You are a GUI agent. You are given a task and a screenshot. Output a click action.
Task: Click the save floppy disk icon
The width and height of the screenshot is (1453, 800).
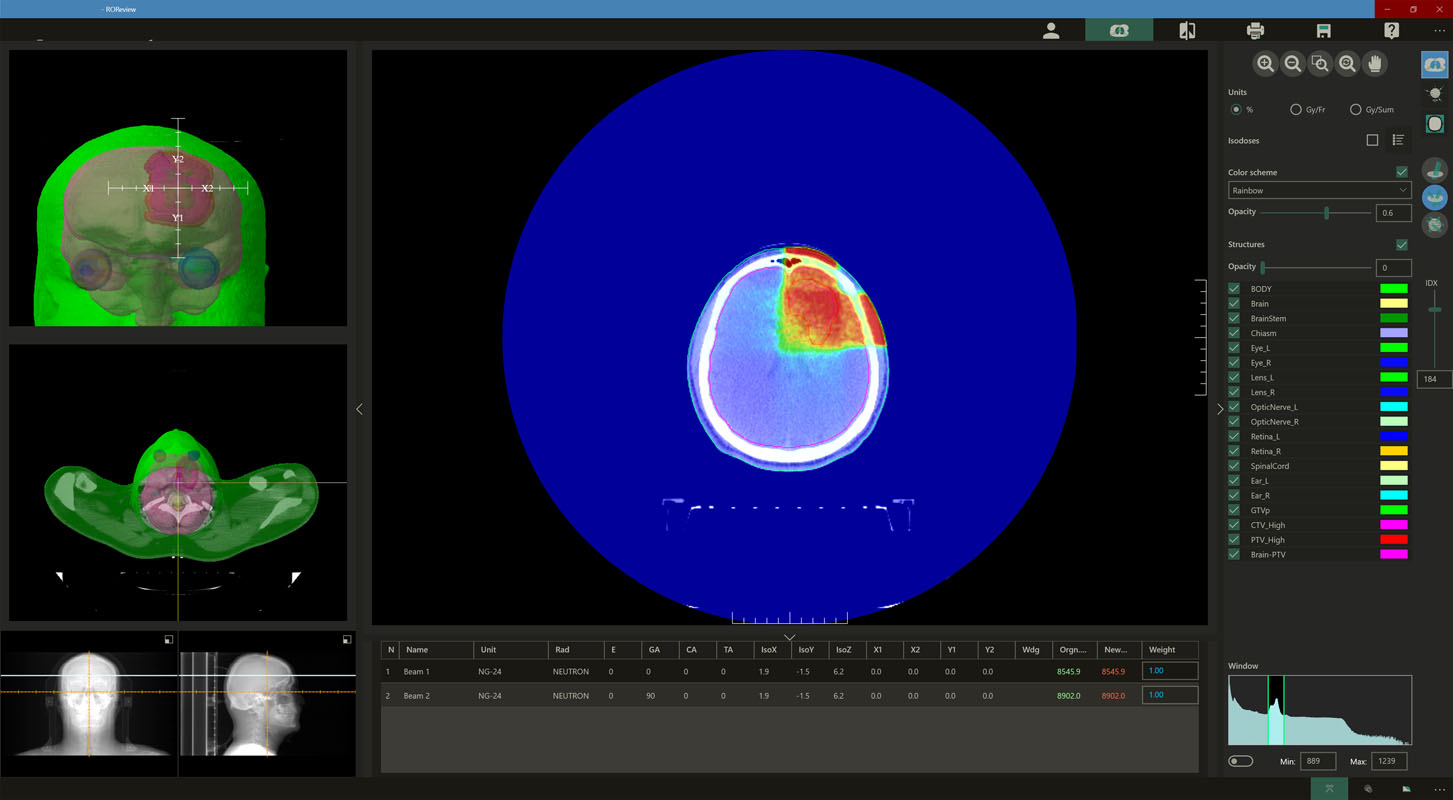click(x=1323, y=31)
